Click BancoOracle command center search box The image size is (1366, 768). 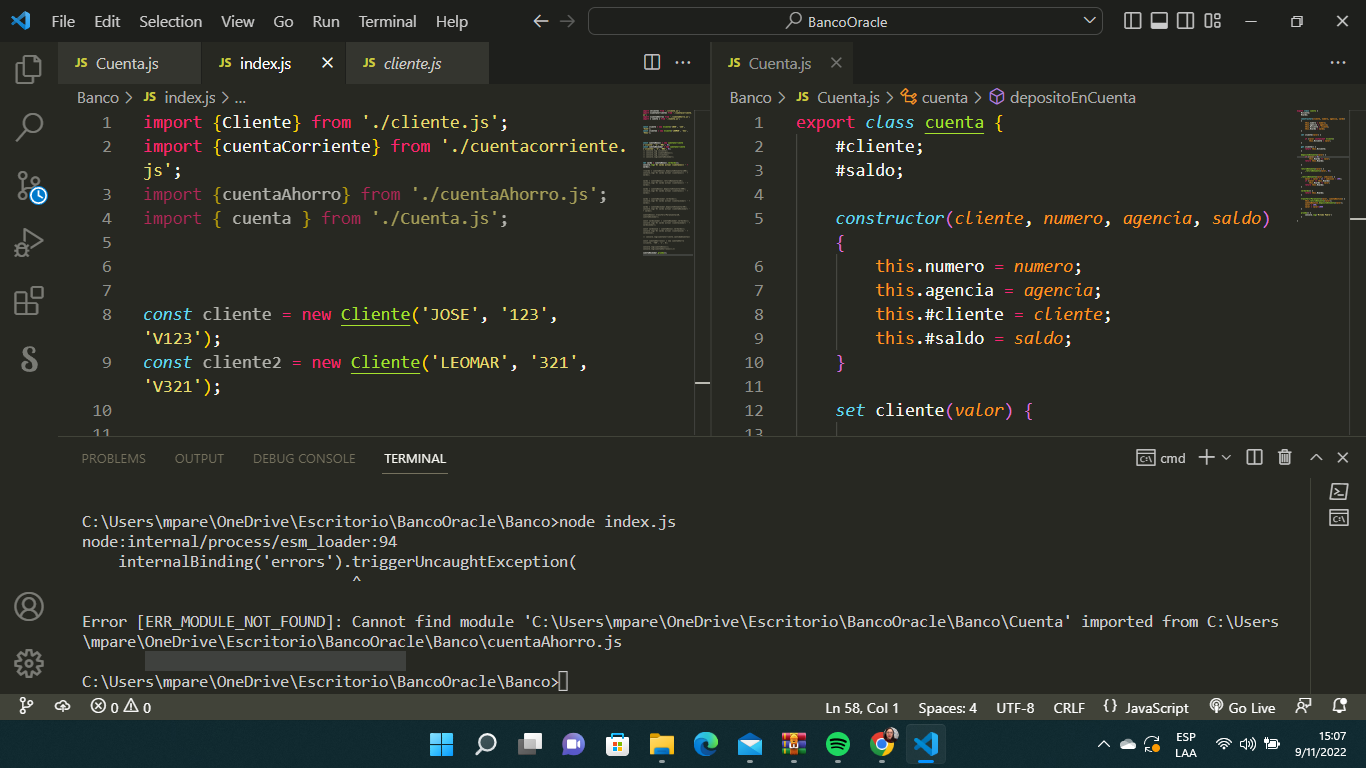[x=845, y=21]
